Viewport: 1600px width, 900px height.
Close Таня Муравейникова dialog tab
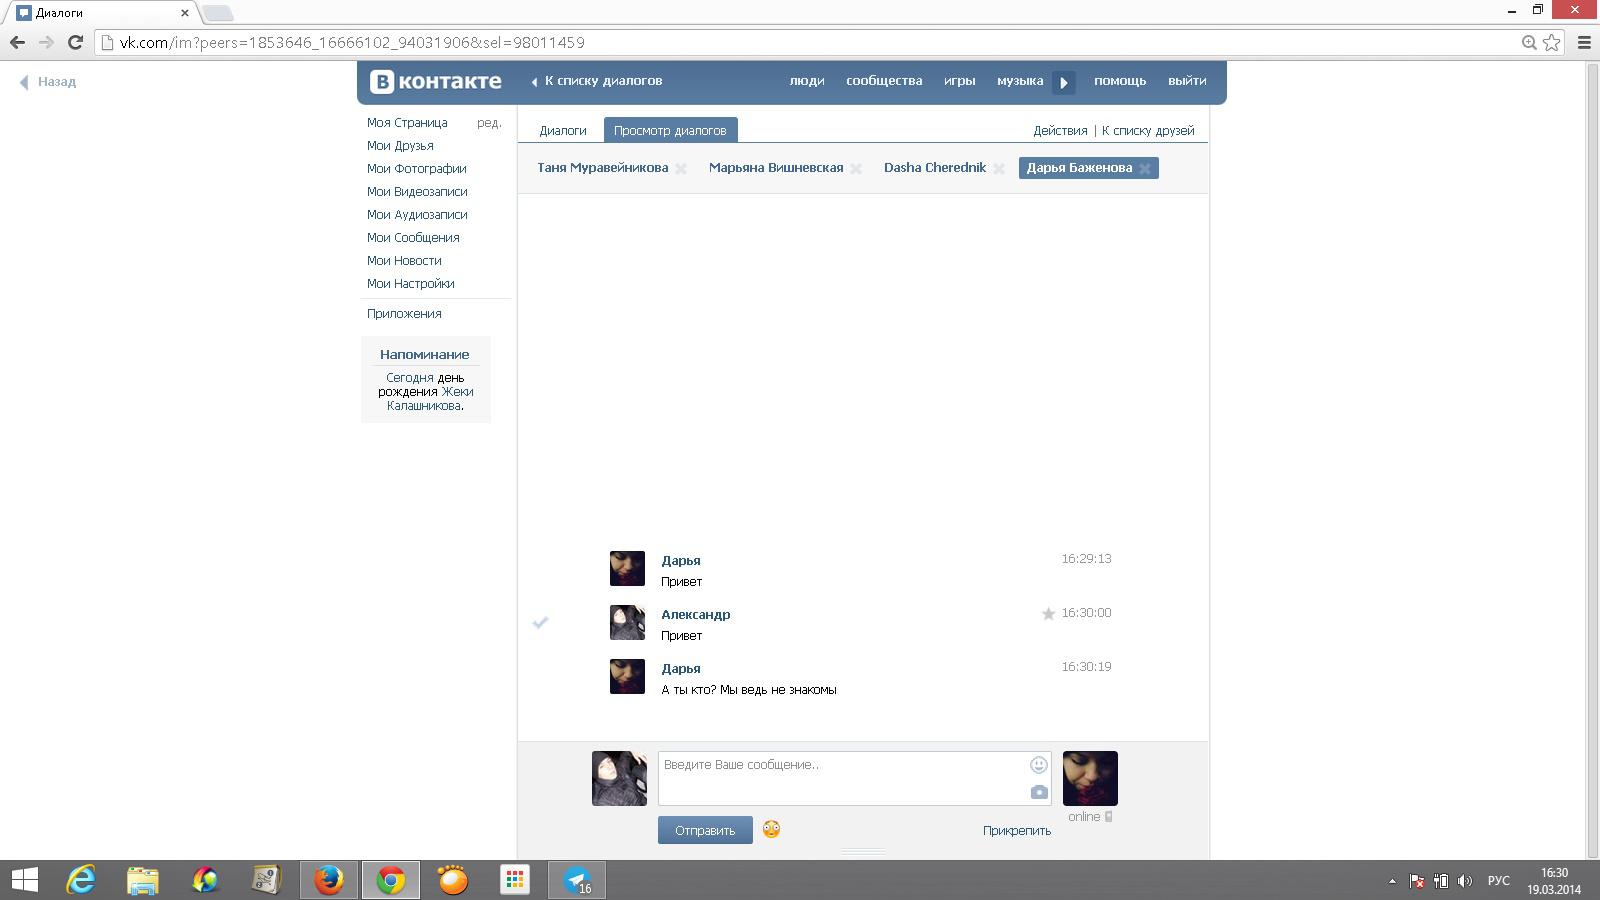[x=681, y=169]
